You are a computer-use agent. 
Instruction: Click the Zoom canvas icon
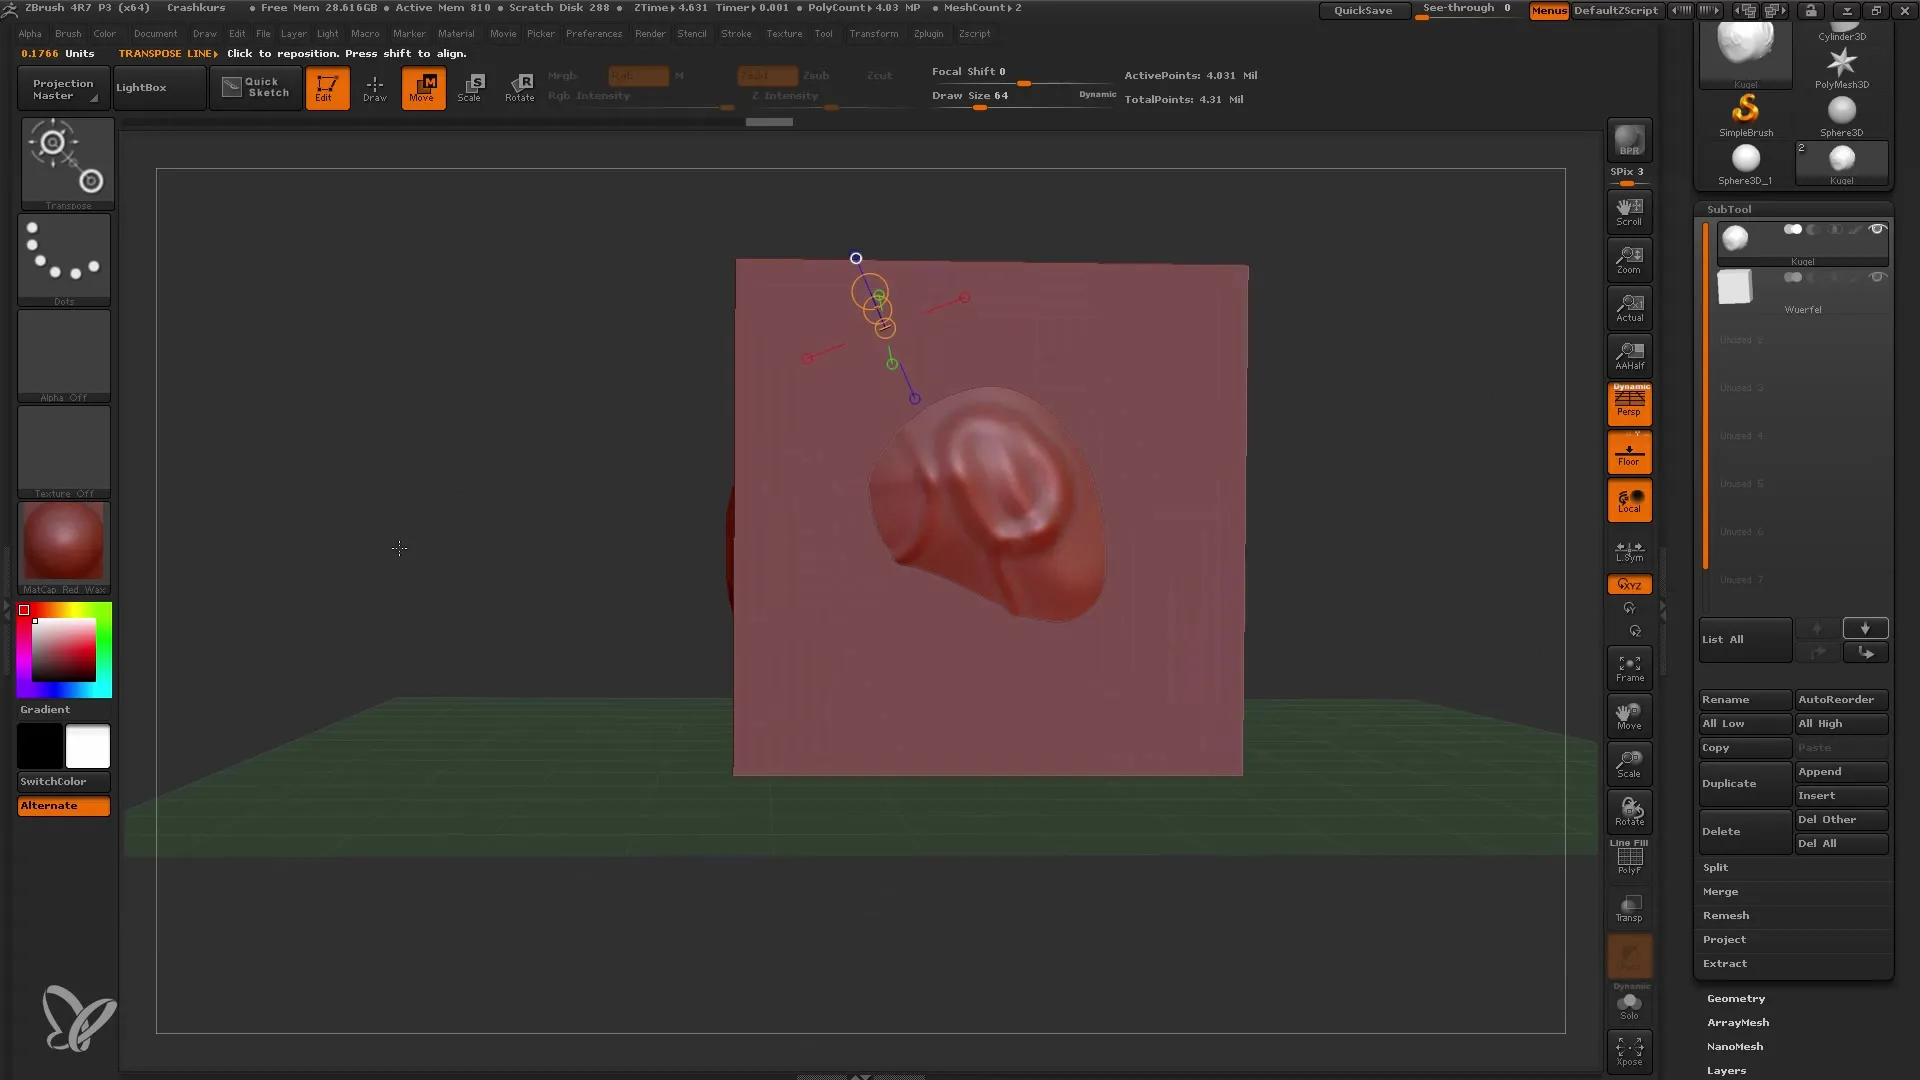tap(1629, 259)
